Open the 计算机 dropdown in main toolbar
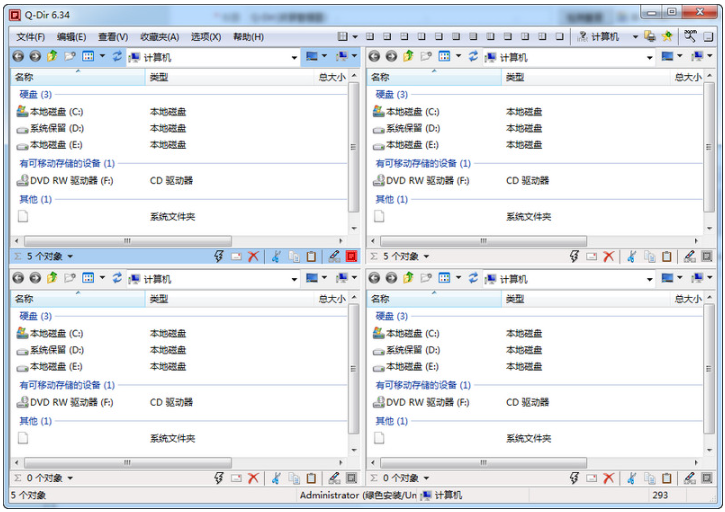 (635, 37)
